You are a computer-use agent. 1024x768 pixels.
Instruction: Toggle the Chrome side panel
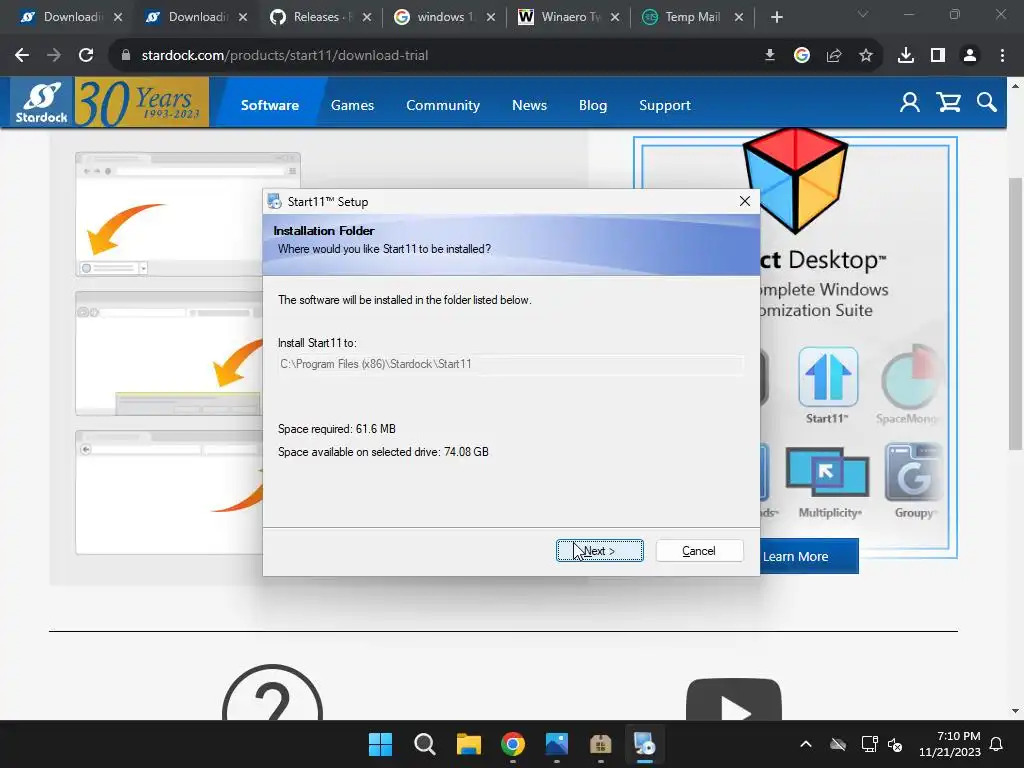(938, 56)
